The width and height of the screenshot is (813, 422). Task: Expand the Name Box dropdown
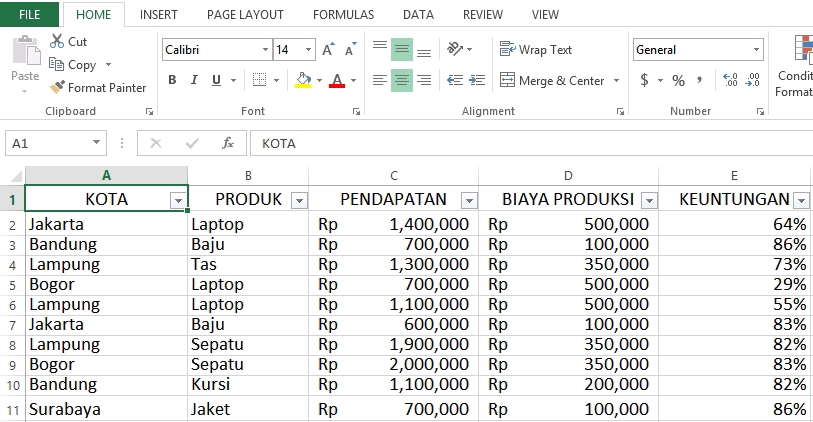[x=96, y=143]
